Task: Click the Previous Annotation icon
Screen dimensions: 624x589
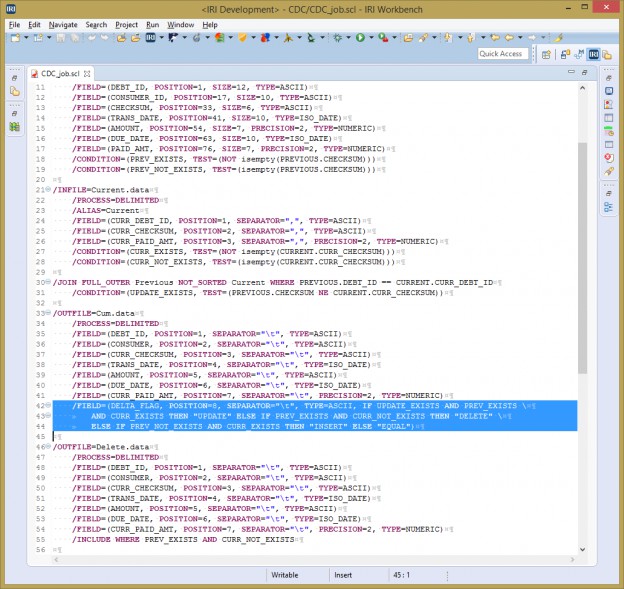Action: 471,38
